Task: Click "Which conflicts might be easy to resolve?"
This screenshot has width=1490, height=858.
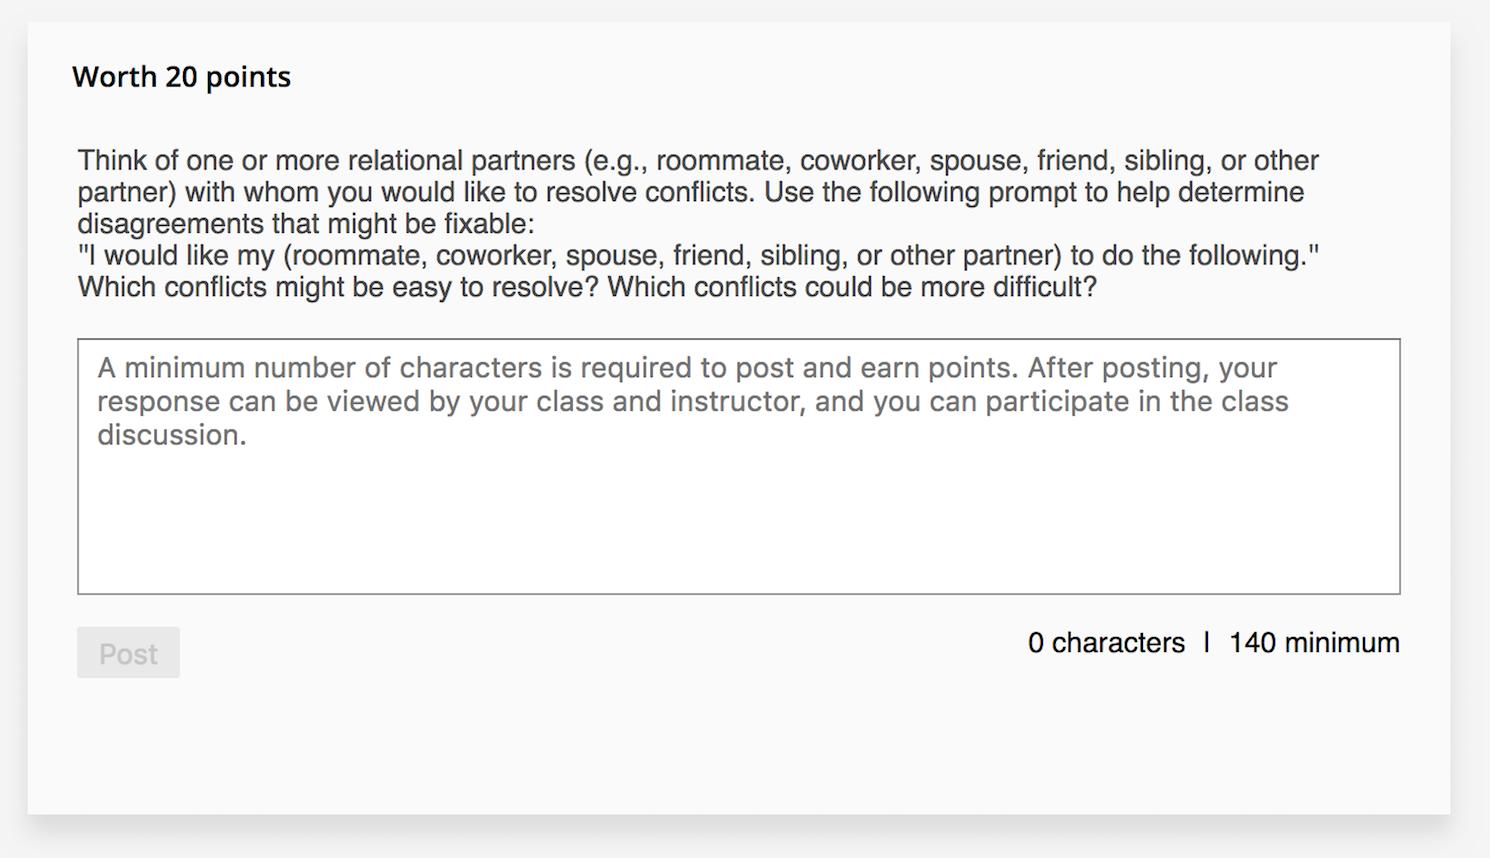Action: pos(338,287)
